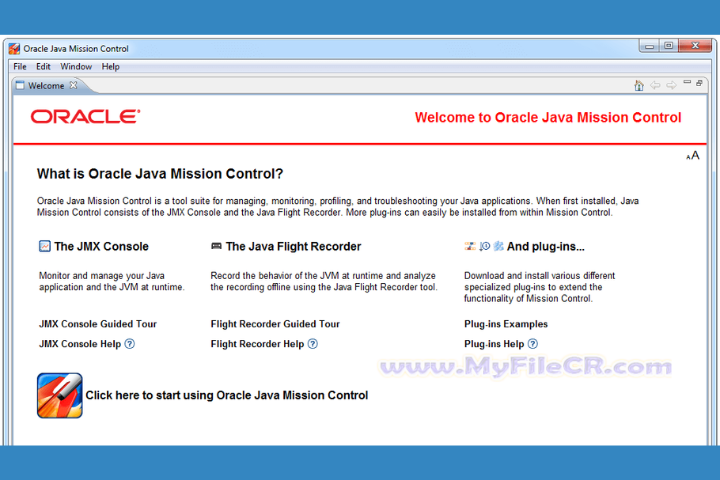Open Plug-ins Help link
Image resolution: width=720 pixels, height=480 pixels.
[494, 344]
